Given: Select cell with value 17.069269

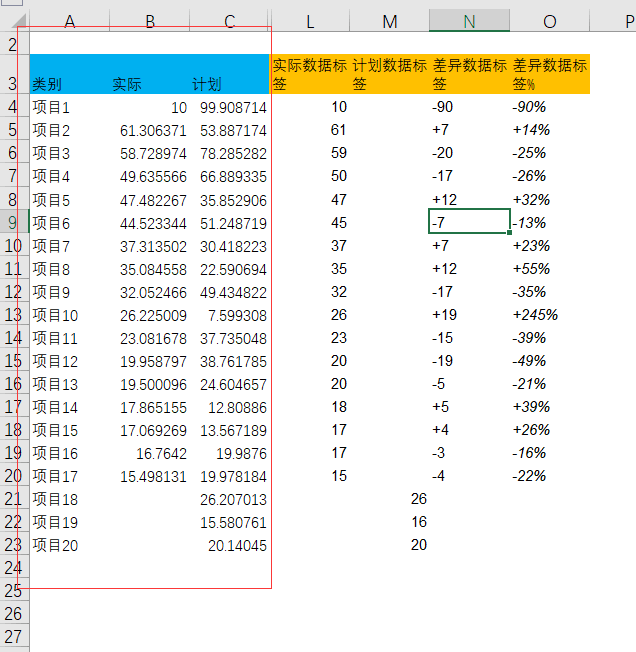Looking at the screenshot, I should point(150,430).
